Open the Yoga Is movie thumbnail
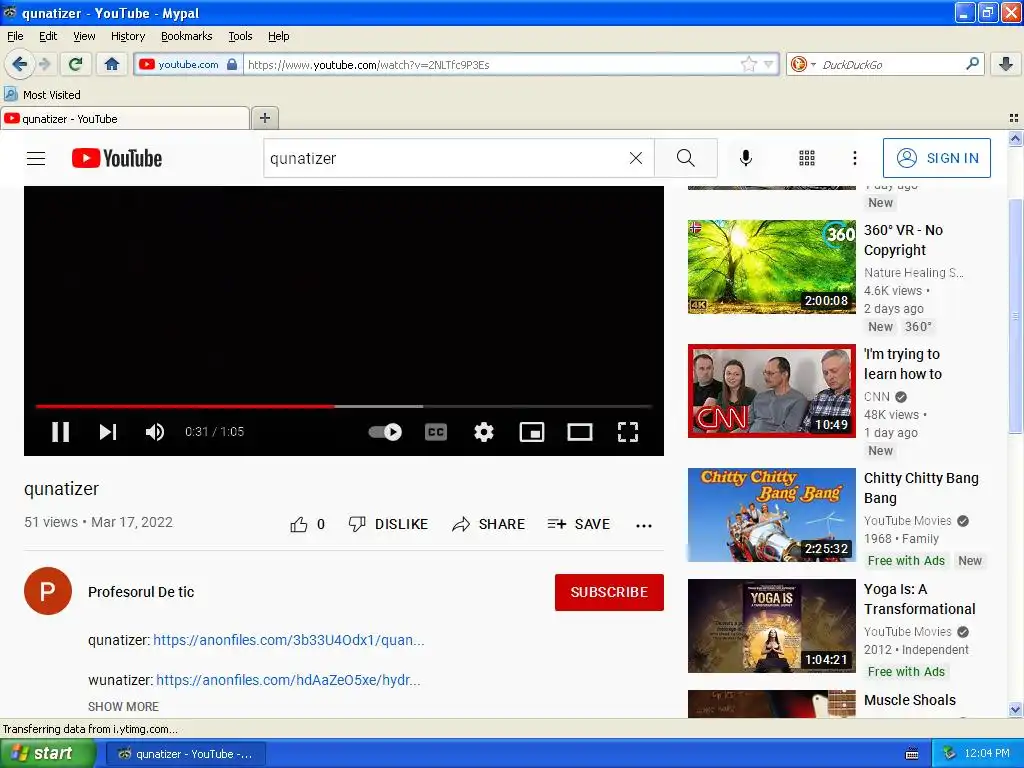Viewport: 1024px width, 768px height. (772, 626)
